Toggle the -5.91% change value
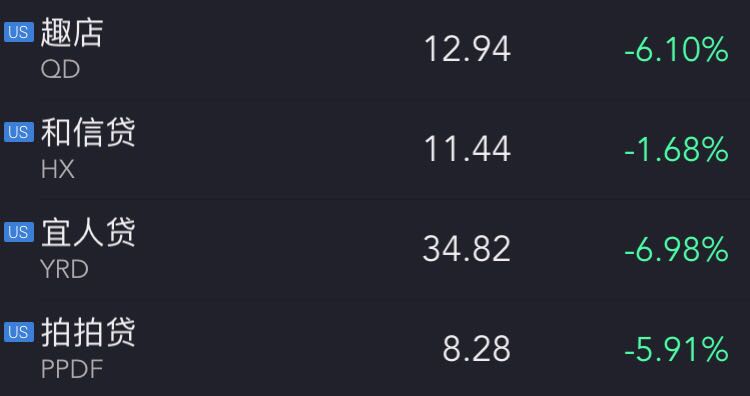This screenshot has width=750, height=396. click(676, 349)
